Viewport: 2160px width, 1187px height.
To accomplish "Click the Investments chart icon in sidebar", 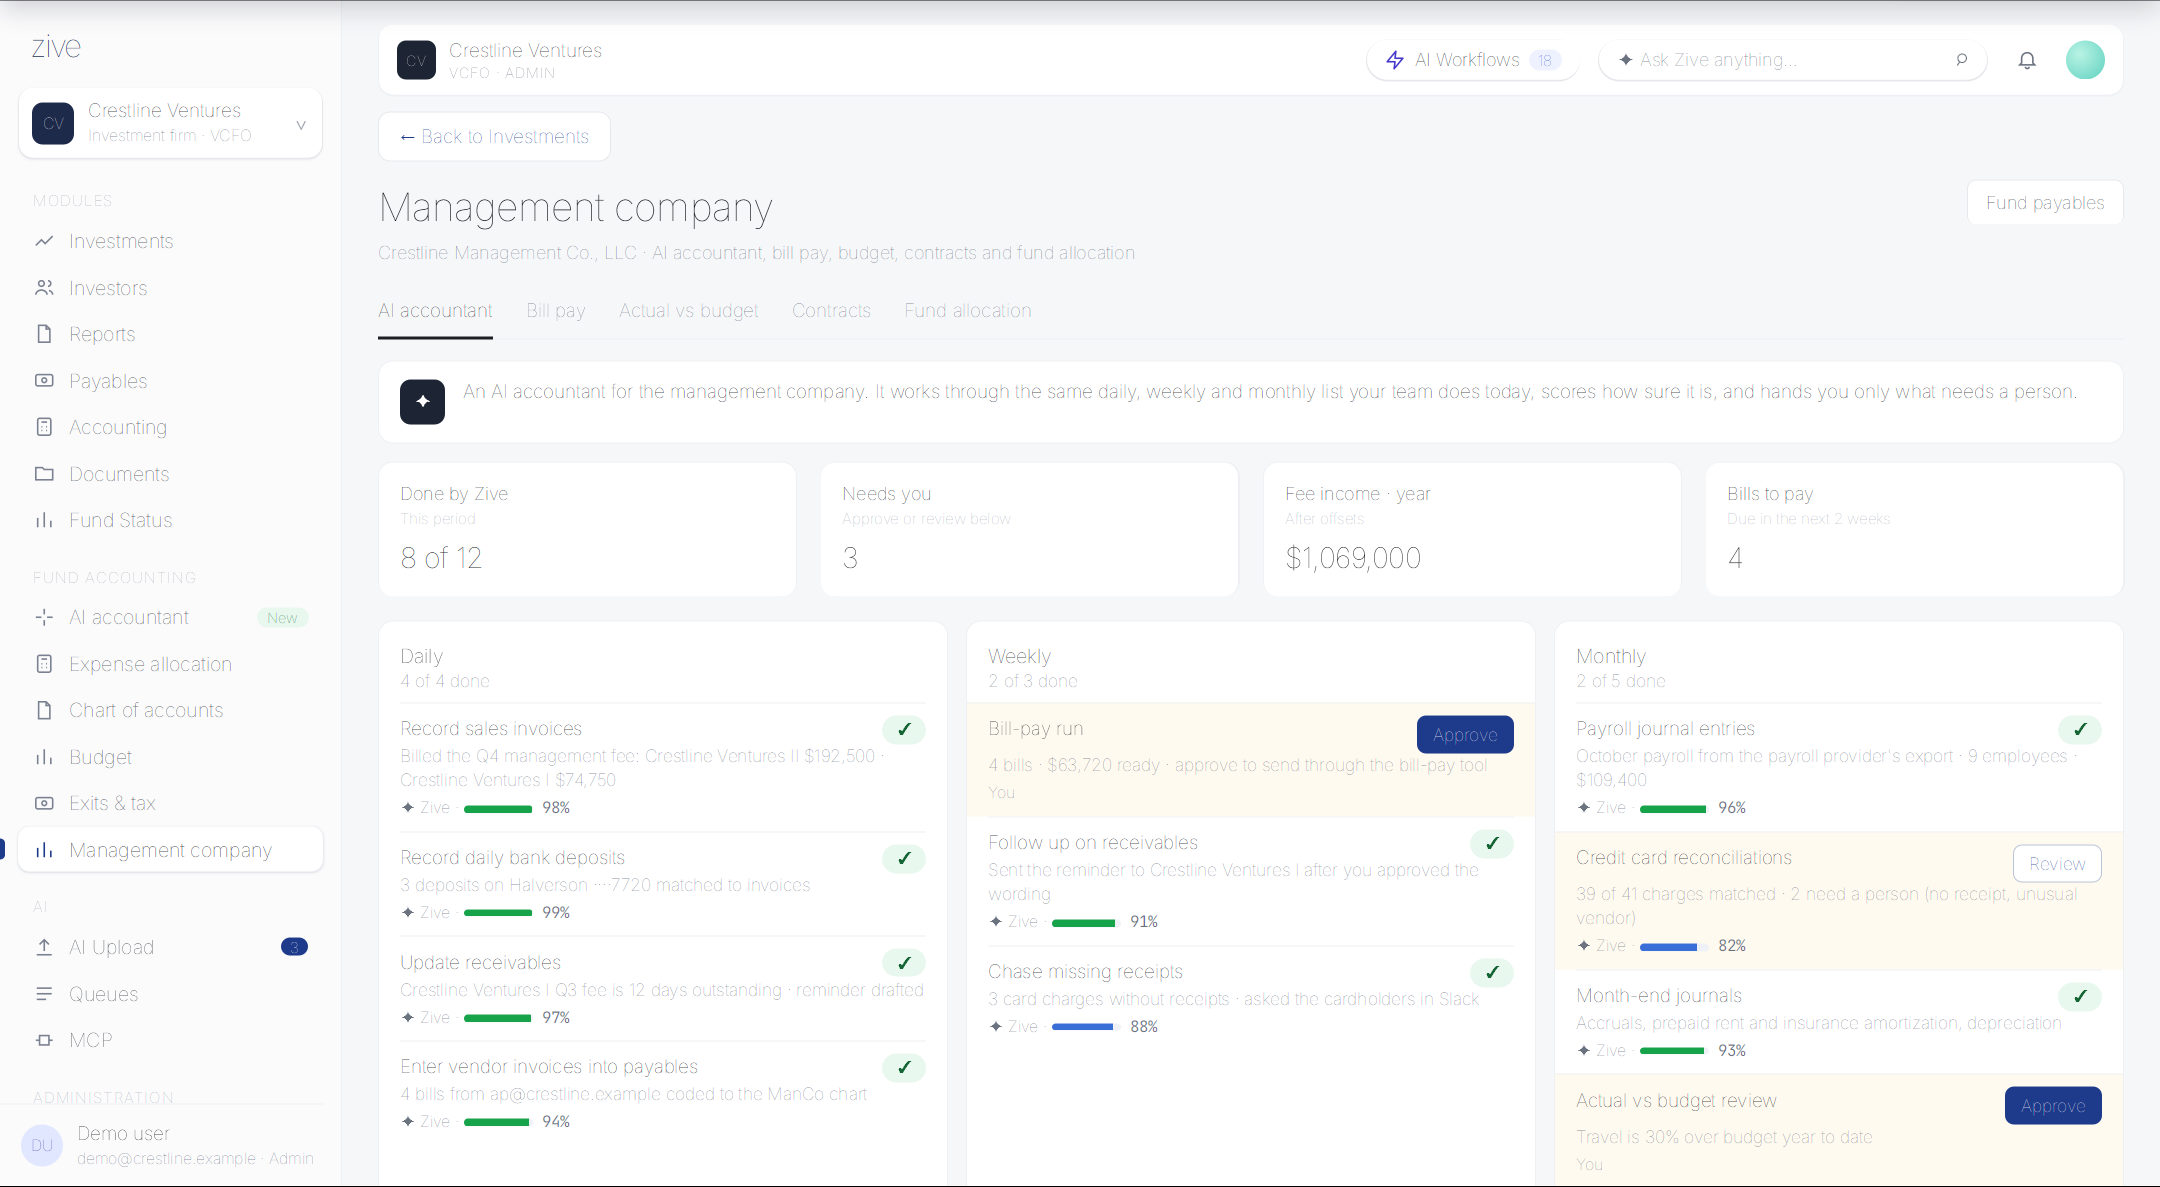I will [44, 241].
